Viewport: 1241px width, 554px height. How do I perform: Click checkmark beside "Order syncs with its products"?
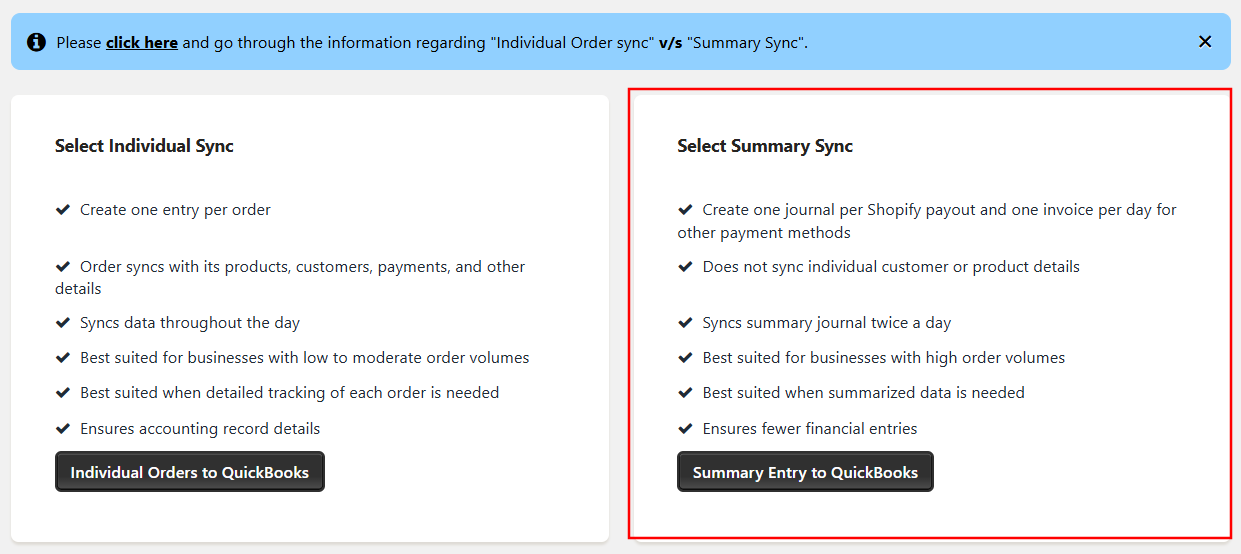point(63,267)
